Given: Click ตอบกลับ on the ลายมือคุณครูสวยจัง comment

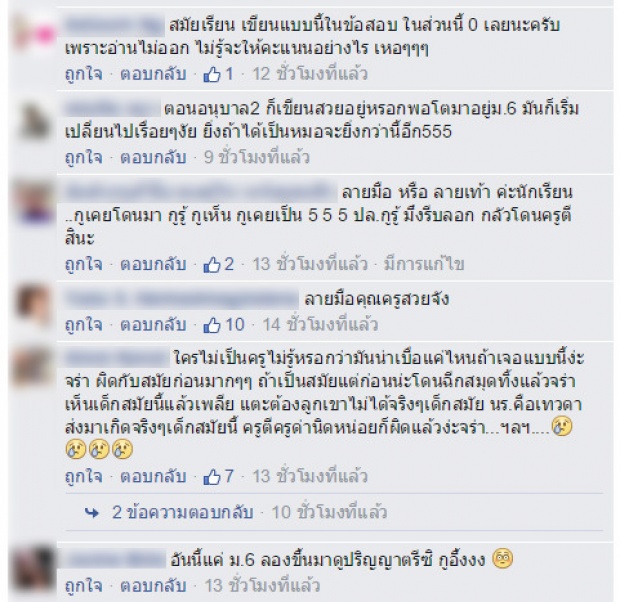Looking at the screenshot, I should 153,325.
